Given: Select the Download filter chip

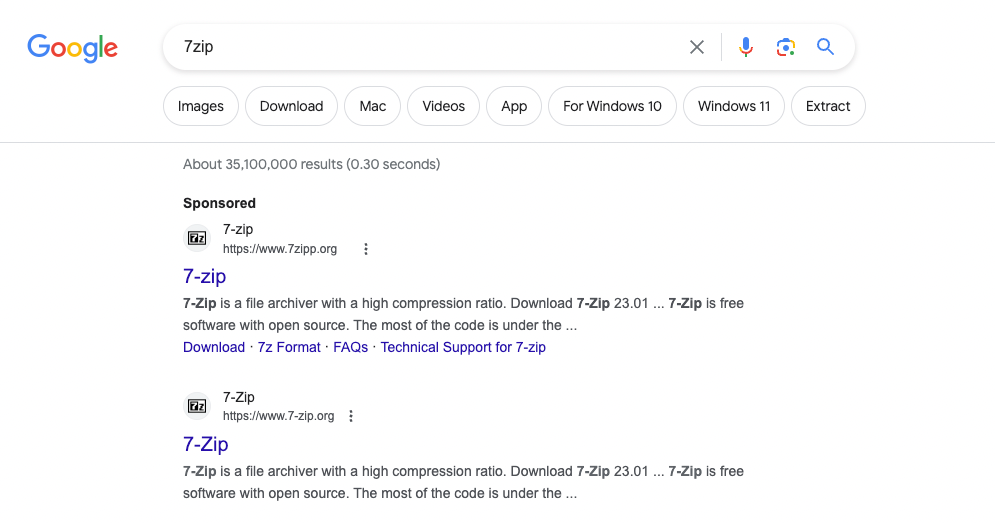Looking at the screenshot, I should [x=291, y=106].
